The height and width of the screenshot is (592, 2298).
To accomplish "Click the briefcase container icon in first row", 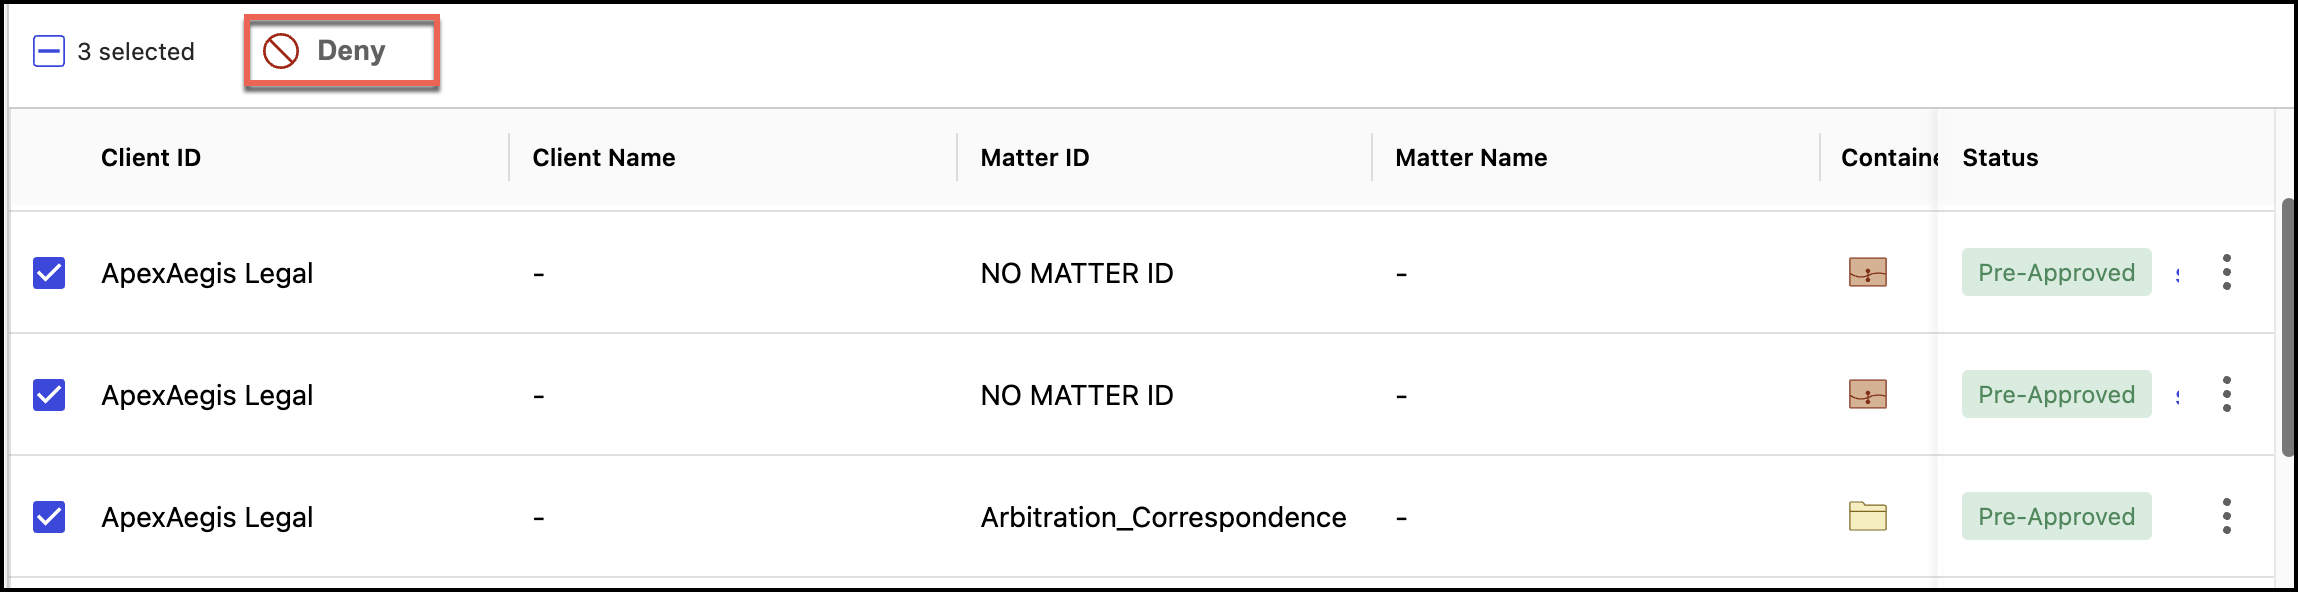I will pyautogui.click(x=1867, y=273).
